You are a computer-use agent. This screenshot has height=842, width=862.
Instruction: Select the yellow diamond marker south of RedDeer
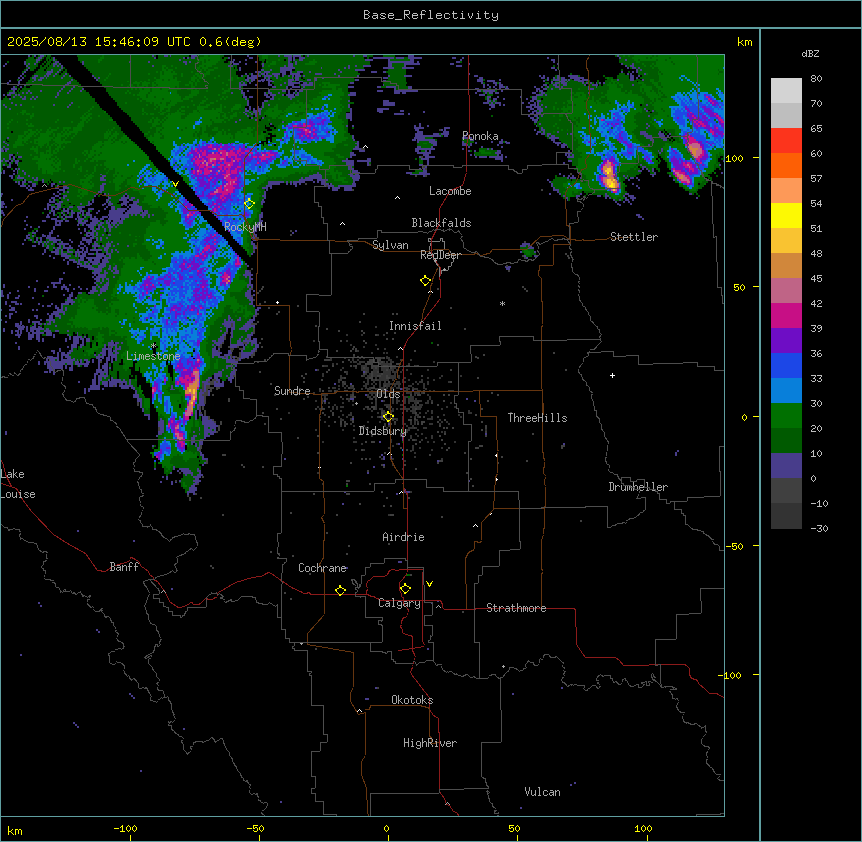point(425,281)
